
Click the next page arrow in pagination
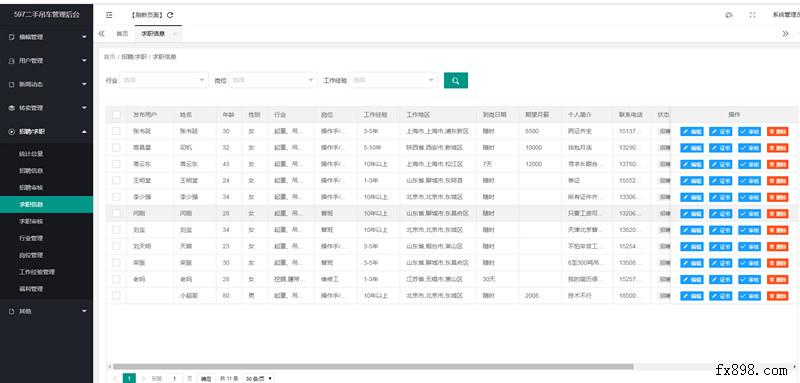143,379
